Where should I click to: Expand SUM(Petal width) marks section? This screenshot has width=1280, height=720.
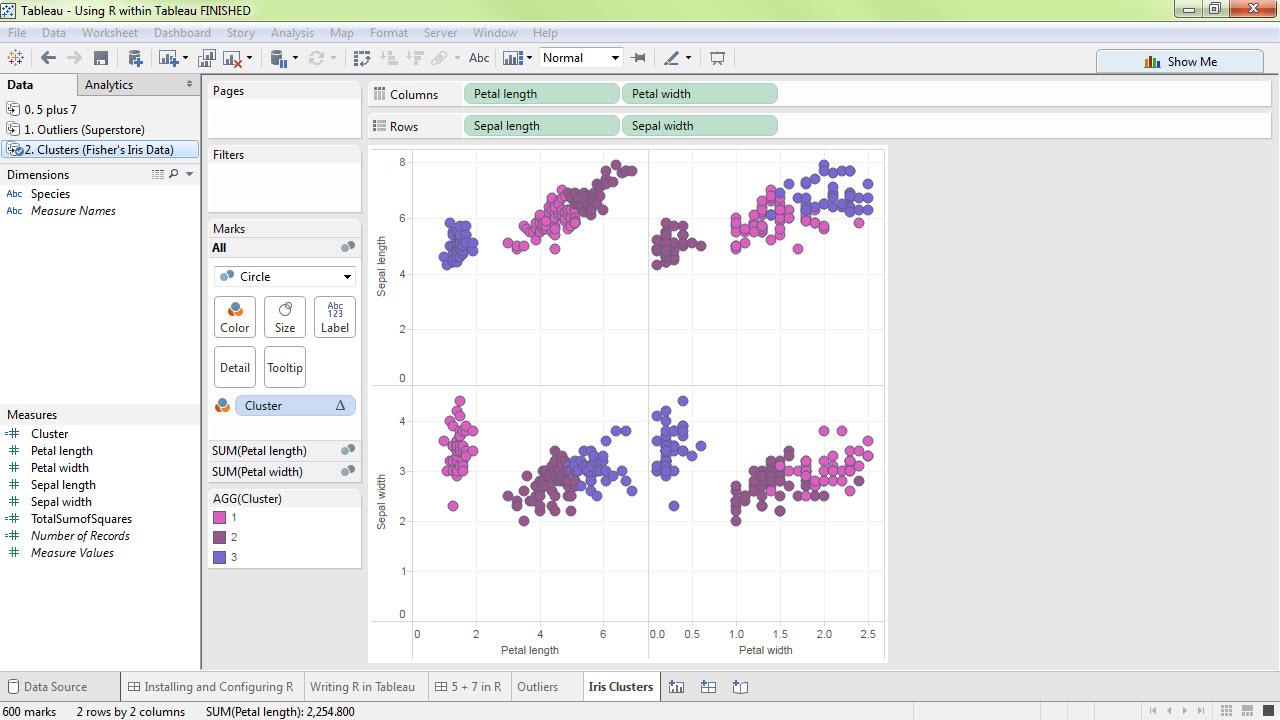tap(285, 472)
